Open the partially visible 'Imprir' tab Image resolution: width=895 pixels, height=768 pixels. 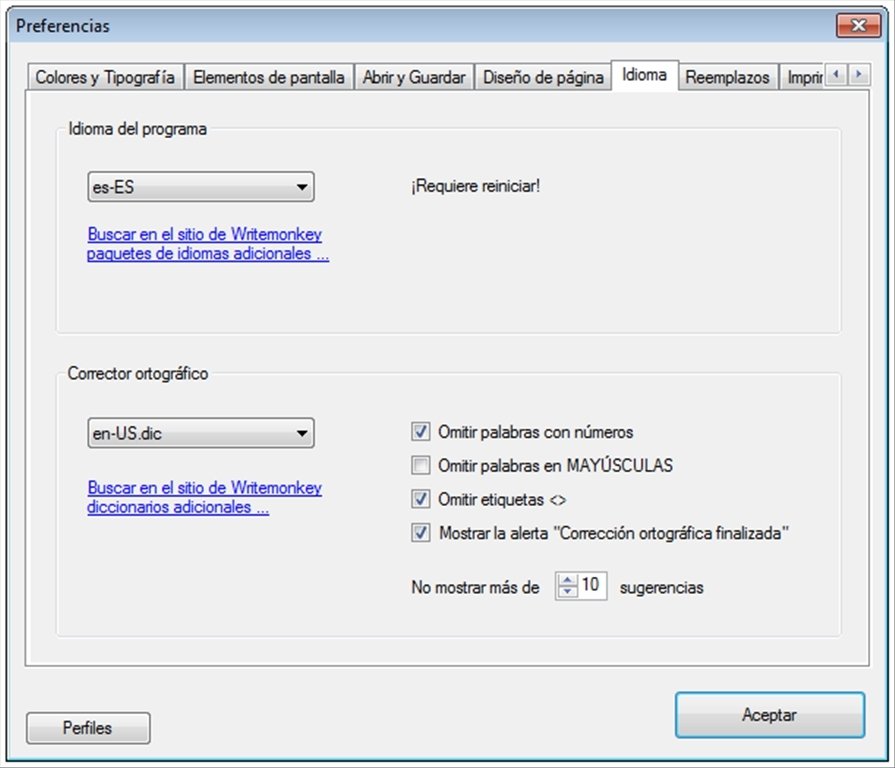point(802,77)
